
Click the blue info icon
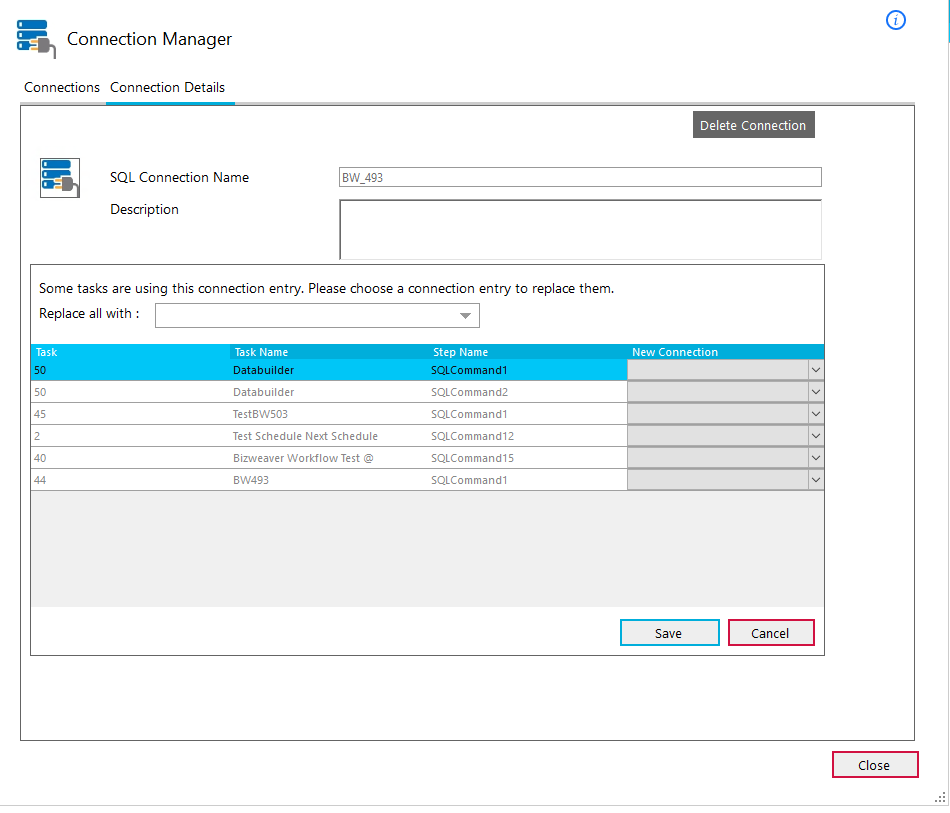pos(895,21)
